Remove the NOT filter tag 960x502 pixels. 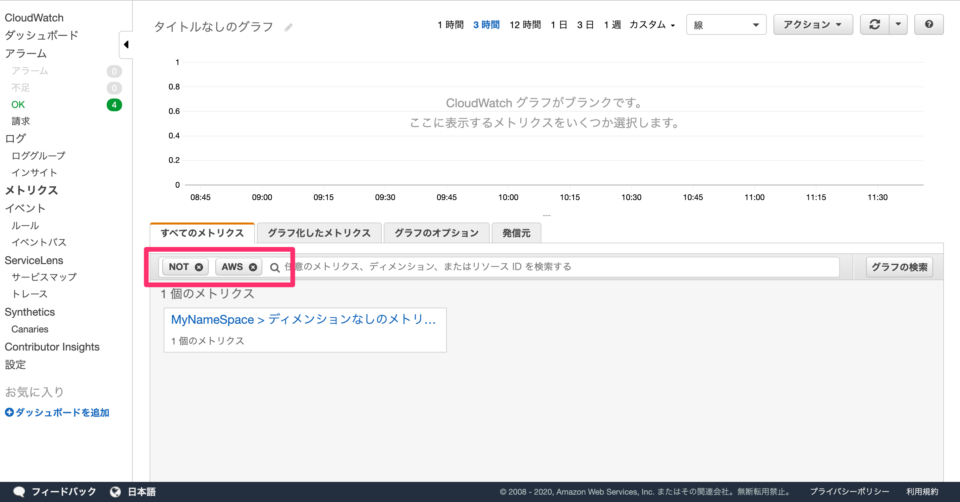coord(199,267)
